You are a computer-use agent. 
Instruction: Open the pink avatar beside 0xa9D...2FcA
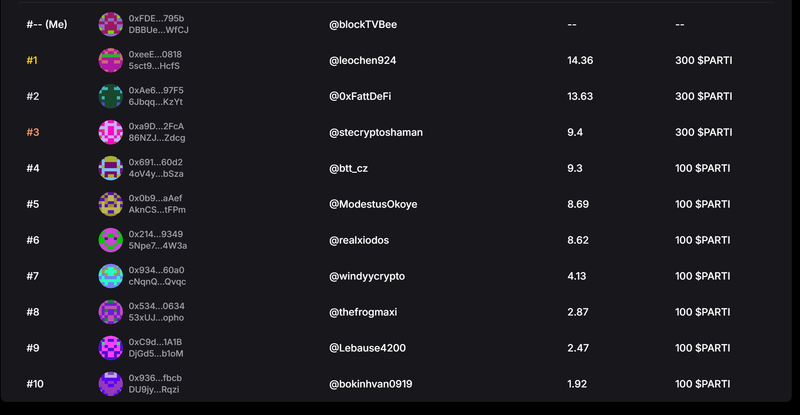tap(110, 132)
